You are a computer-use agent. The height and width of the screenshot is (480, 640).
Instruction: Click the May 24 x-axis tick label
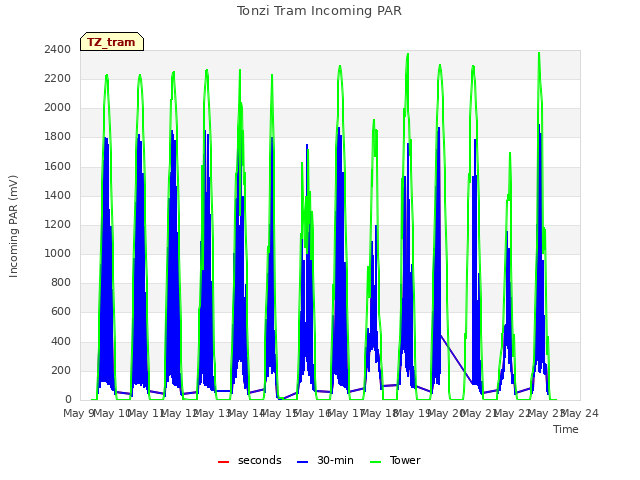click(580, 413)
